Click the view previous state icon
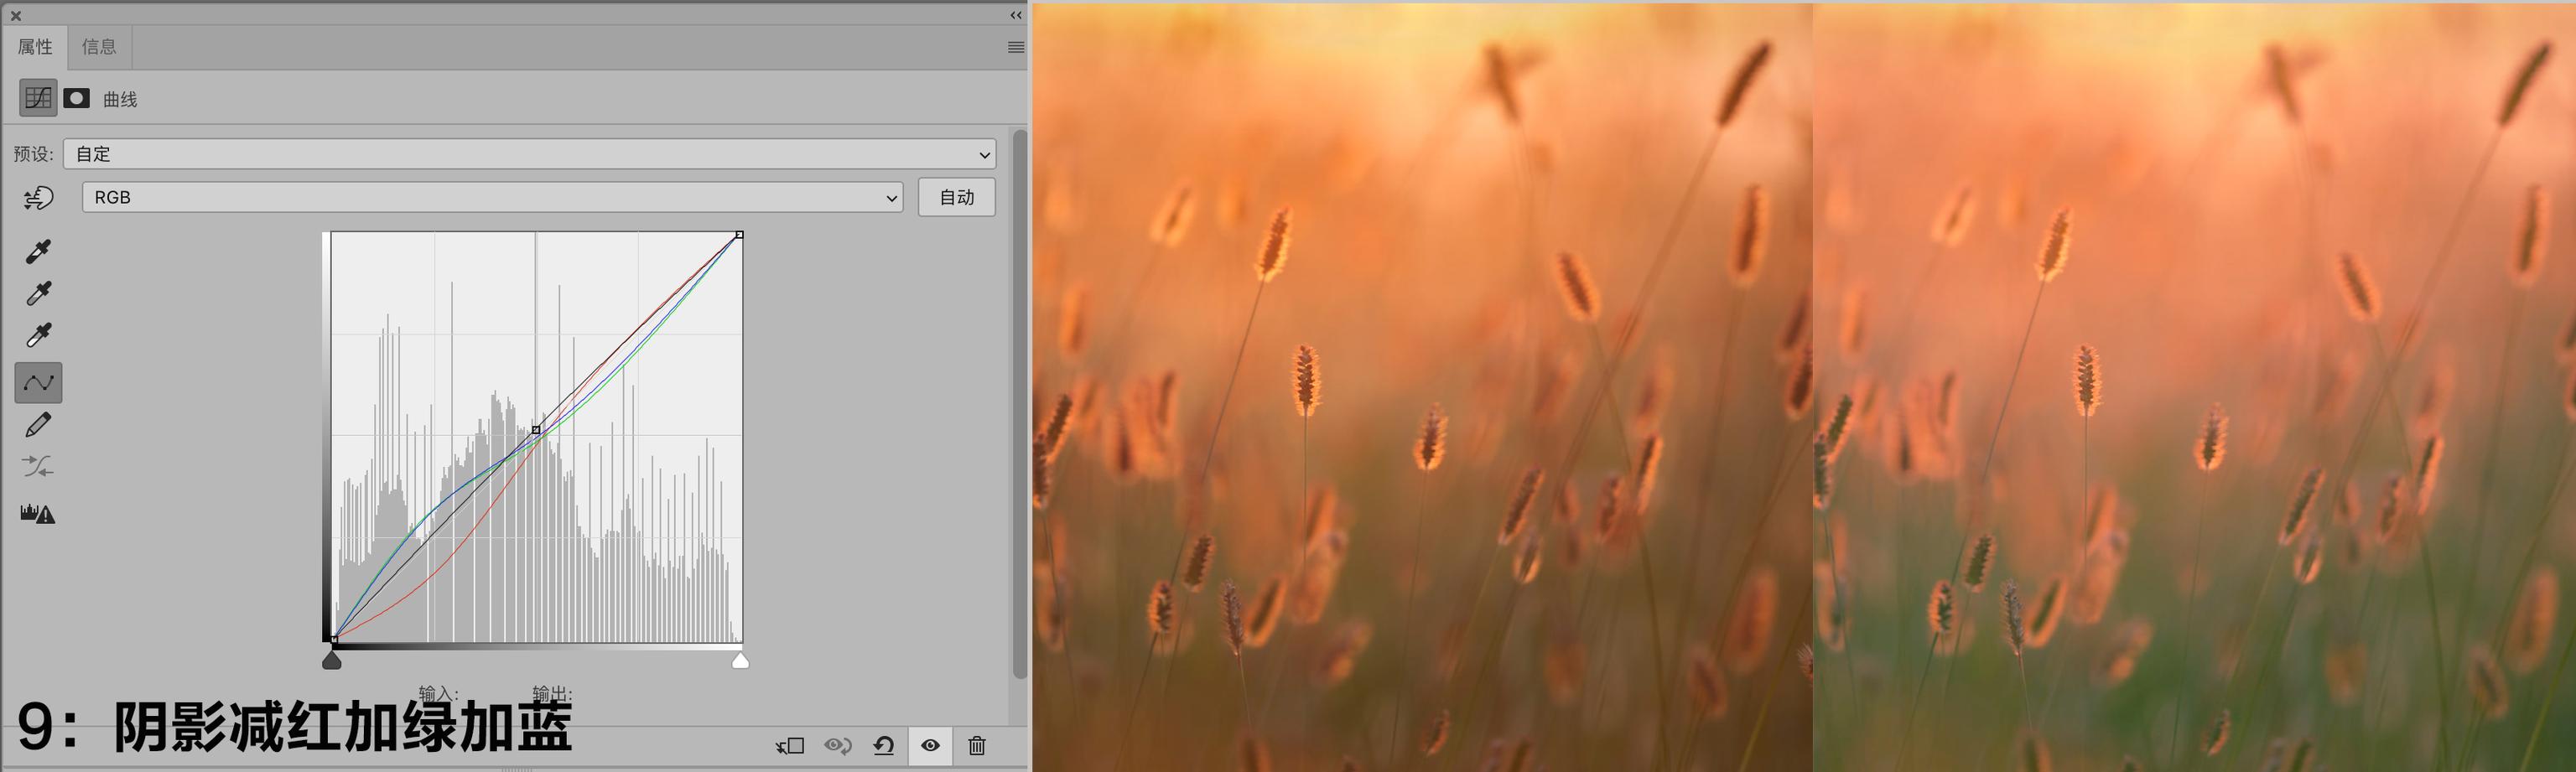Viewport: 2576px width, 772px height. click(x=838, y=745)
